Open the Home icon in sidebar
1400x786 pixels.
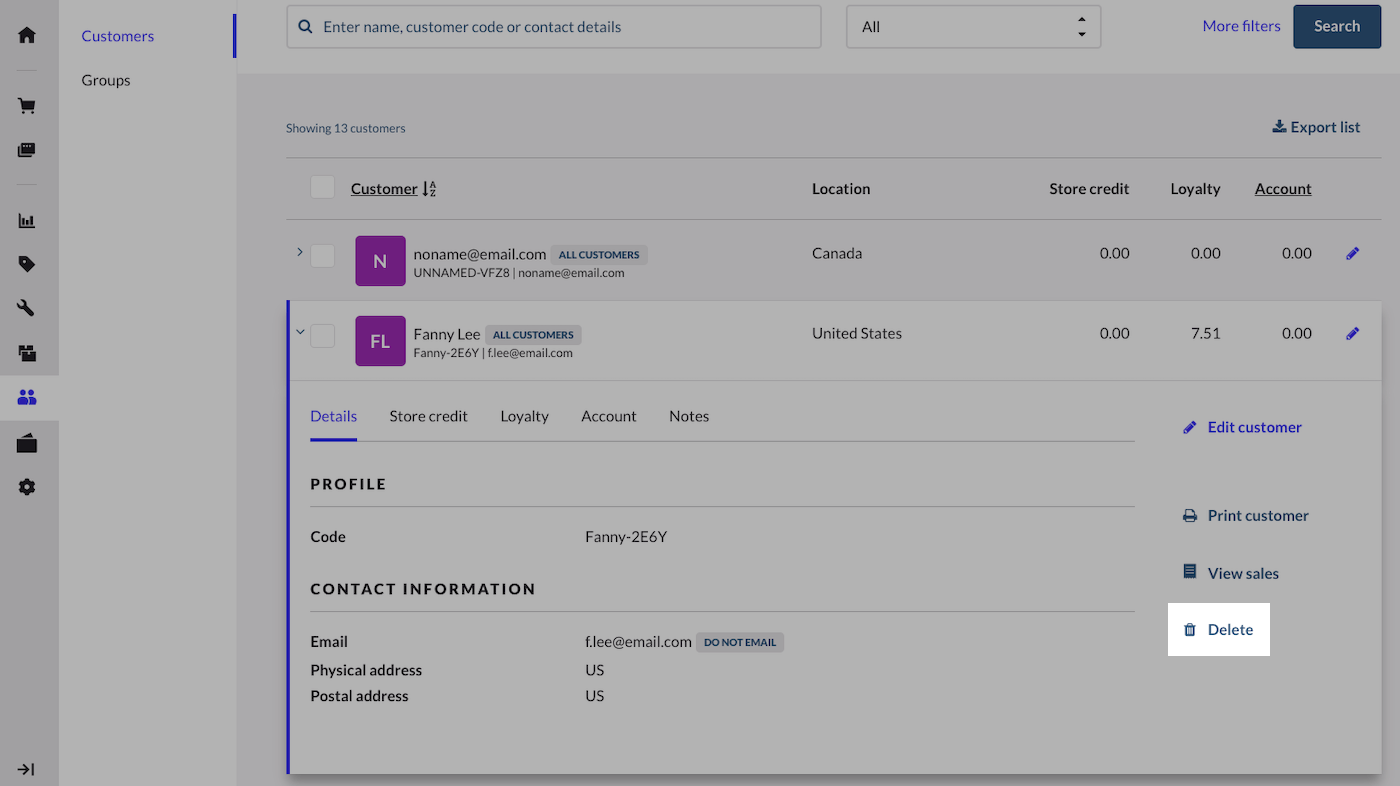coord(27,35)
